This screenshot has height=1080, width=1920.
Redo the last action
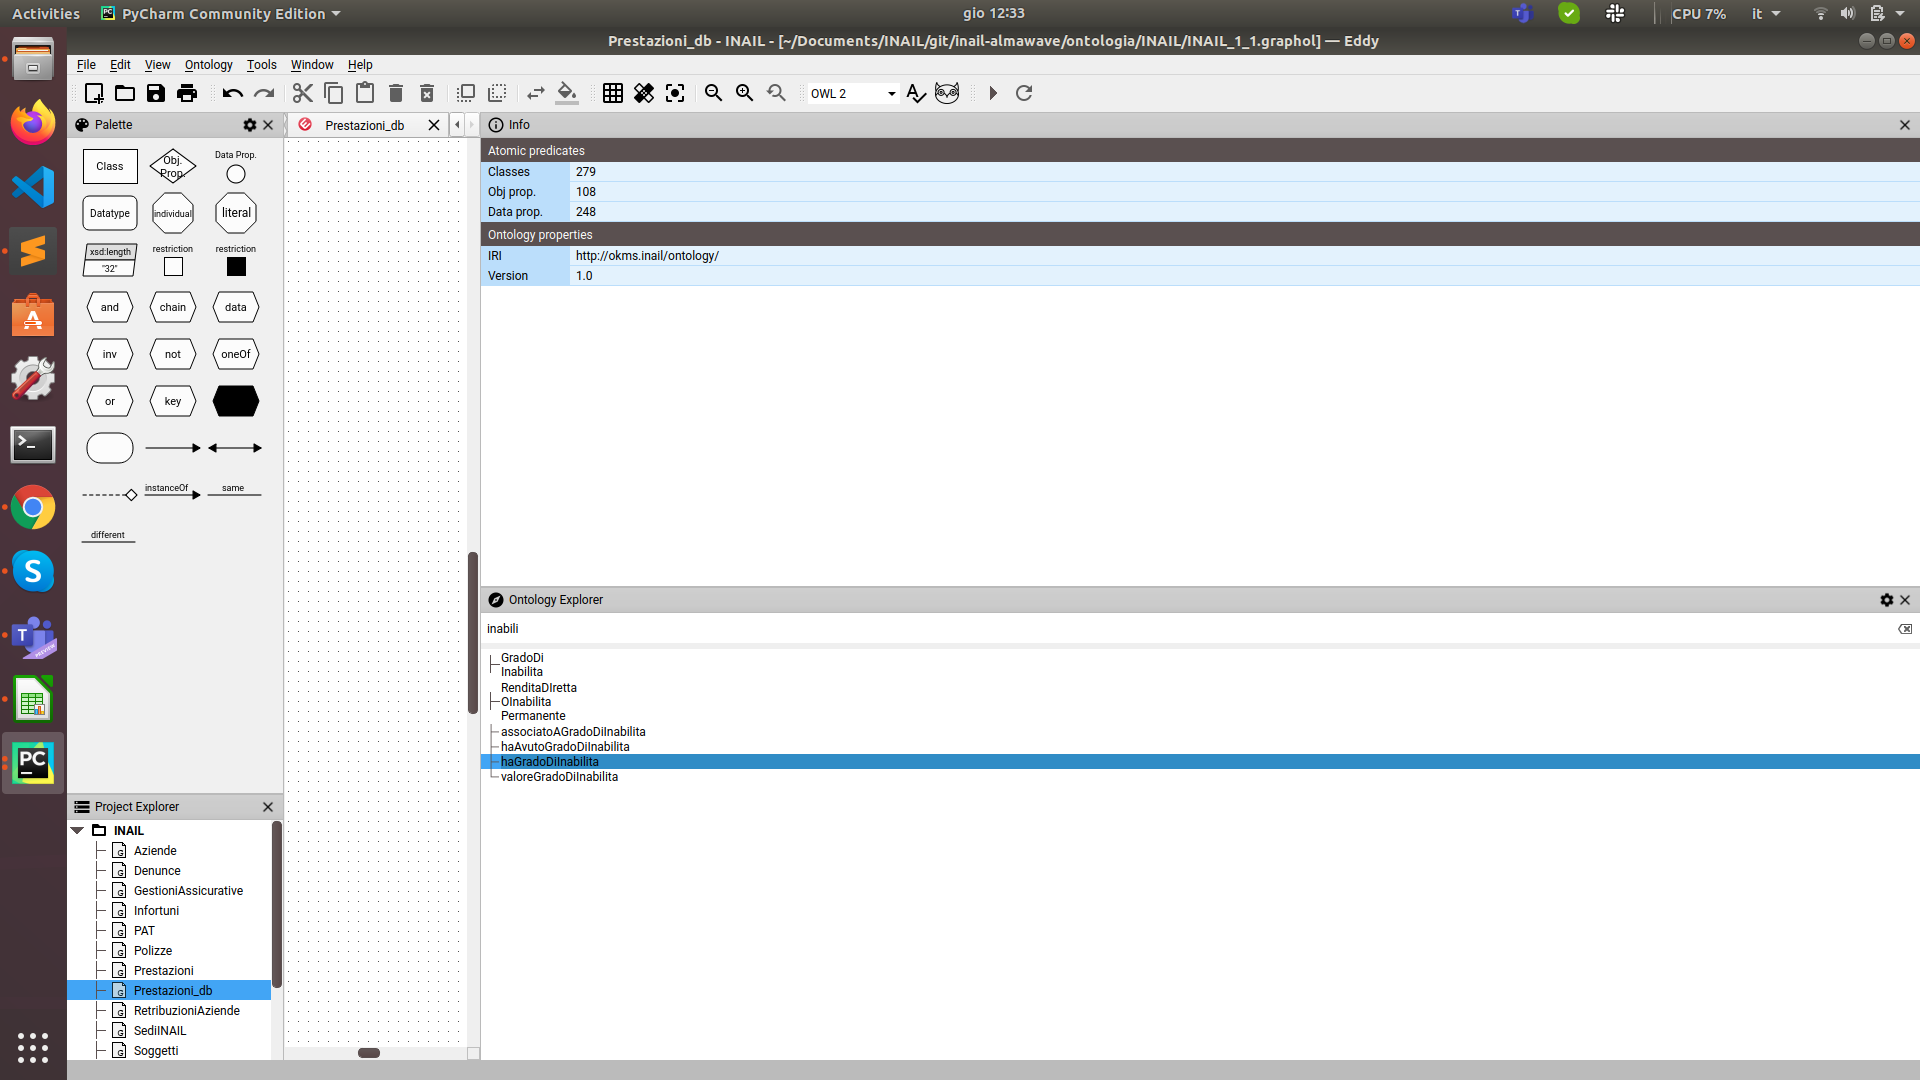click(264, 93)
